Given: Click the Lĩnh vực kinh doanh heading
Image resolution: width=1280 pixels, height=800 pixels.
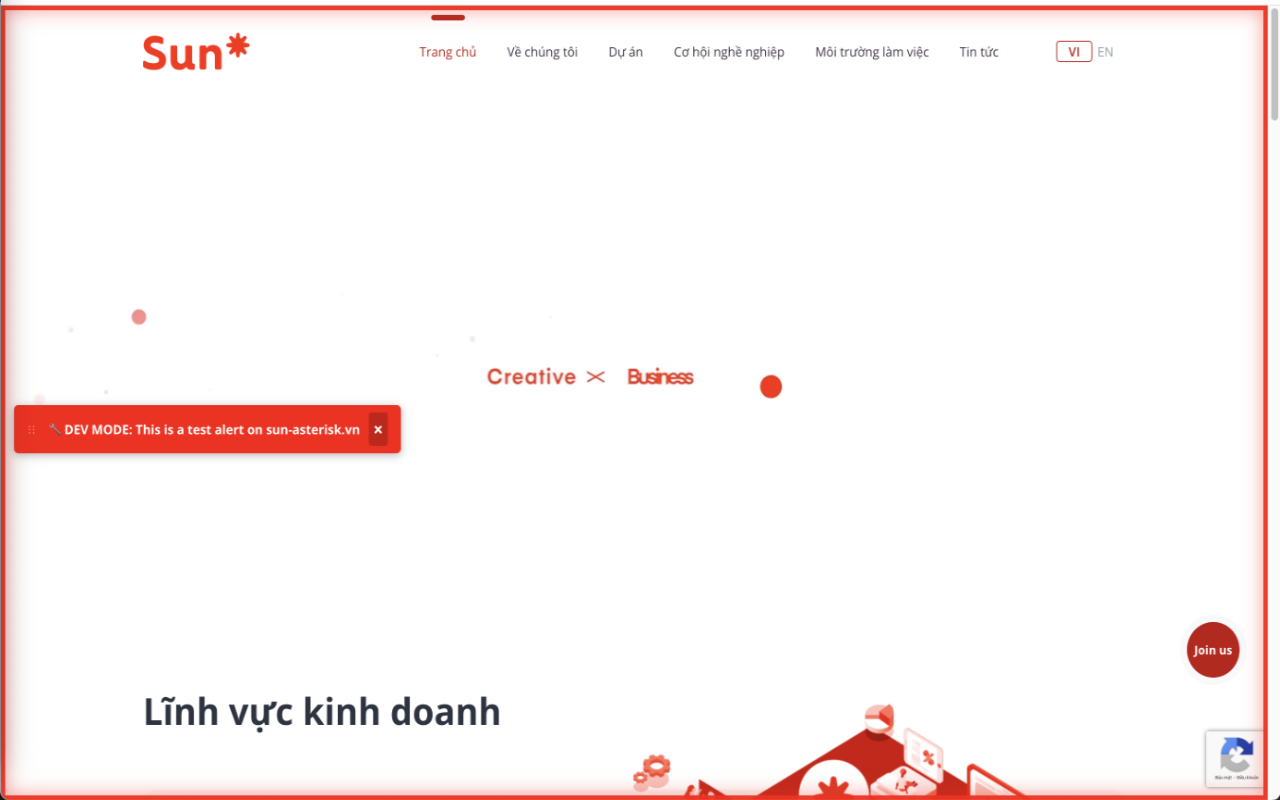Looking at the screenshot, I should 322,712.
